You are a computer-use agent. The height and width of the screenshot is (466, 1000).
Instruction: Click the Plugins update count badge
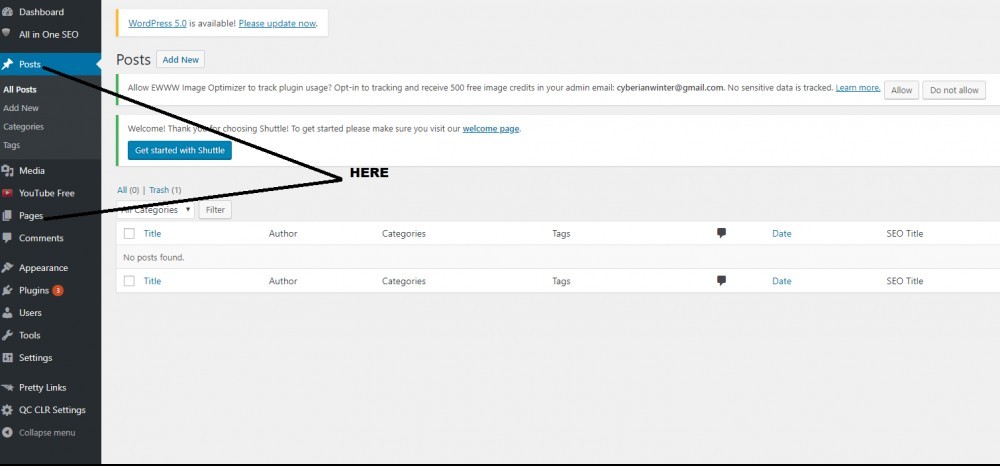click(57, 290)
